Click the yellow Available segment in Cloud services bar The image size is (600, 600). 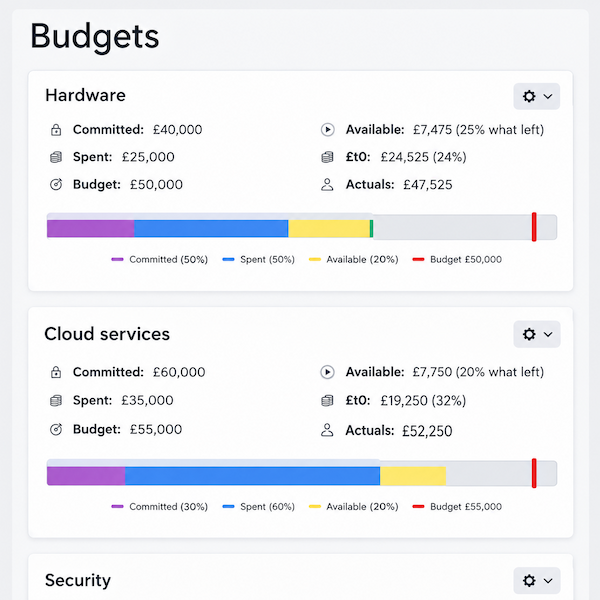click(x=413, y=476)
